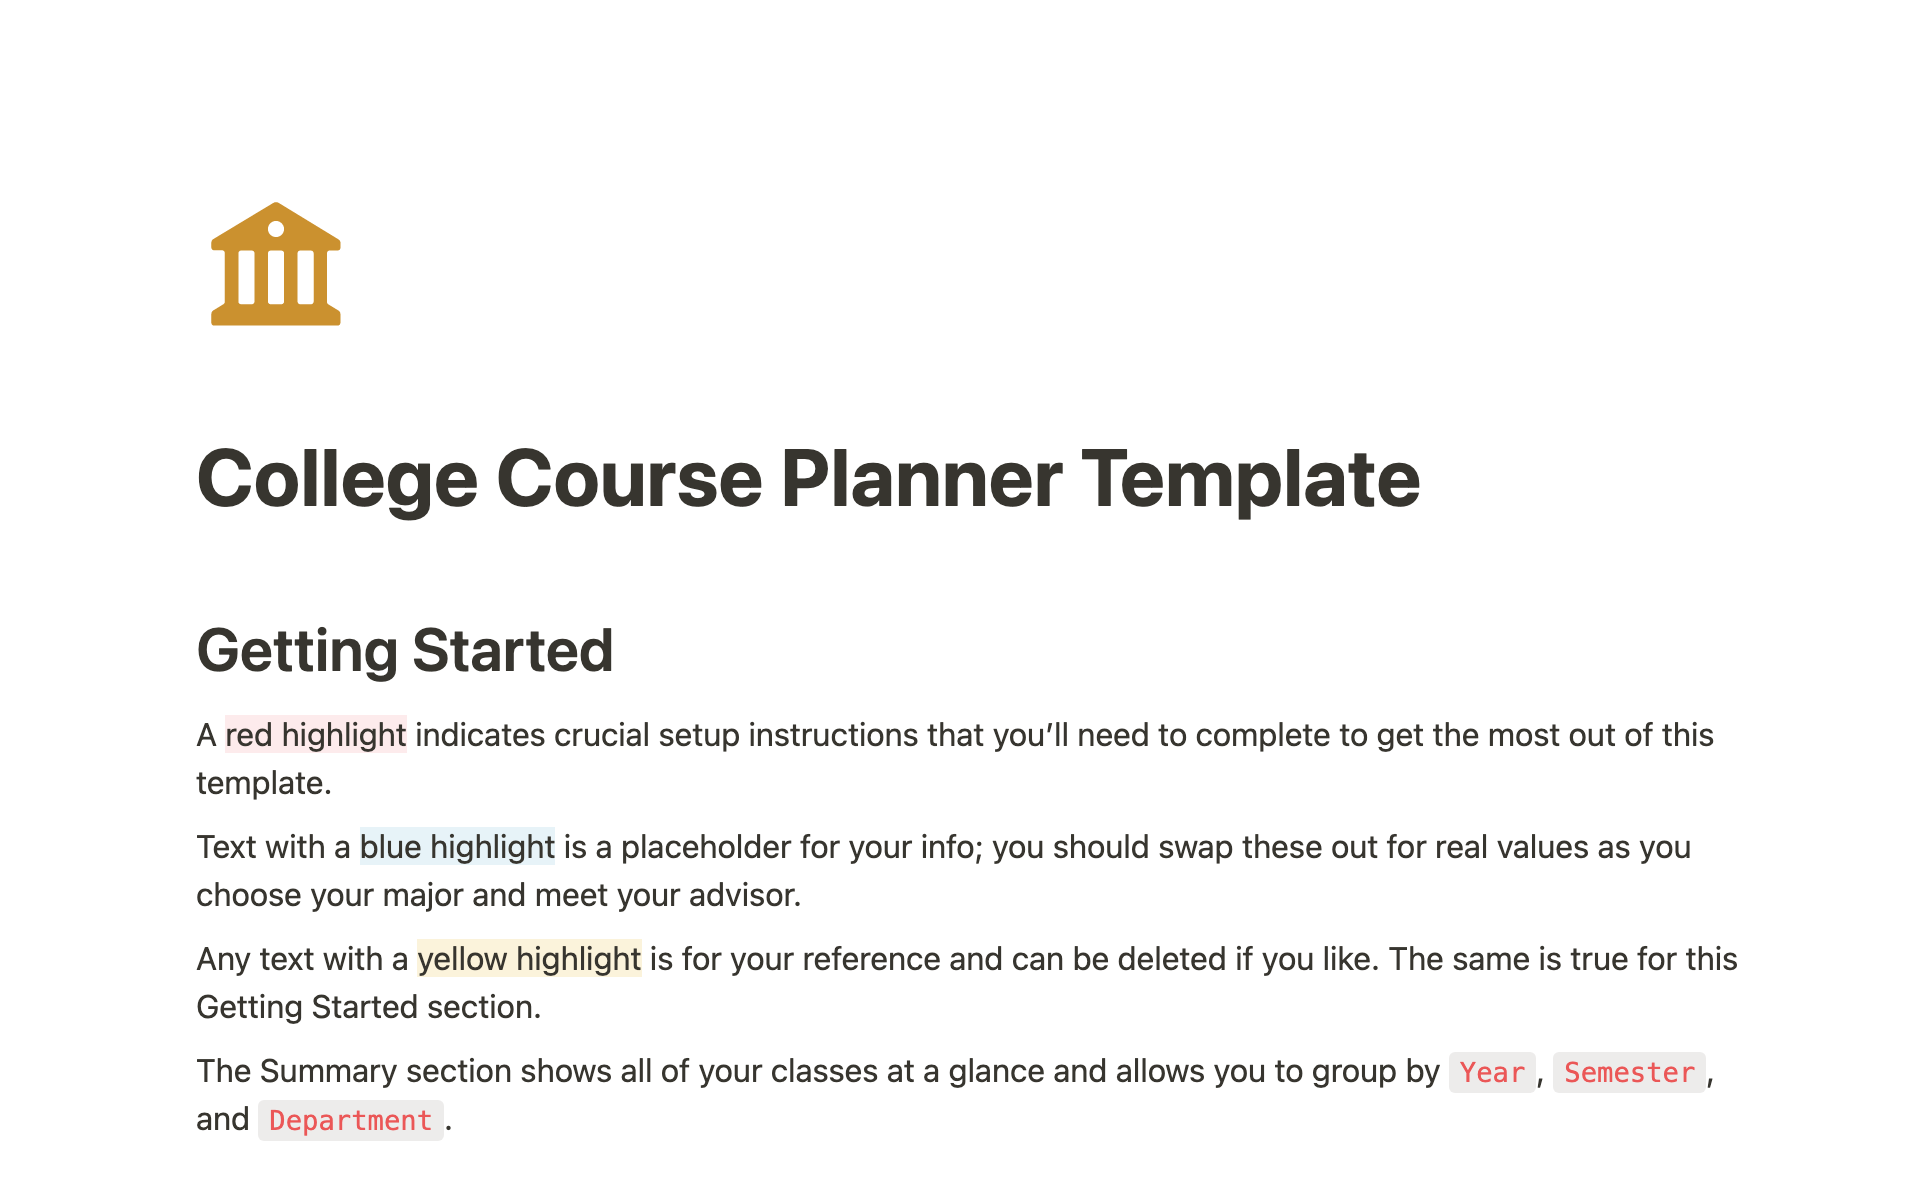Select the Getting Started heading
Screen dimensions: 1920x1200
coord(404,651)
